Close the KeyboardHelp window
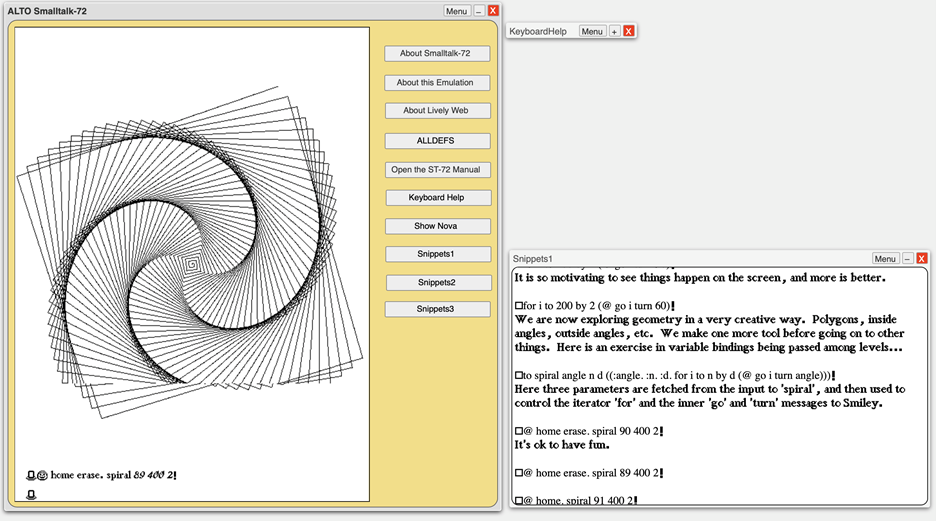 tap(628, 32)
